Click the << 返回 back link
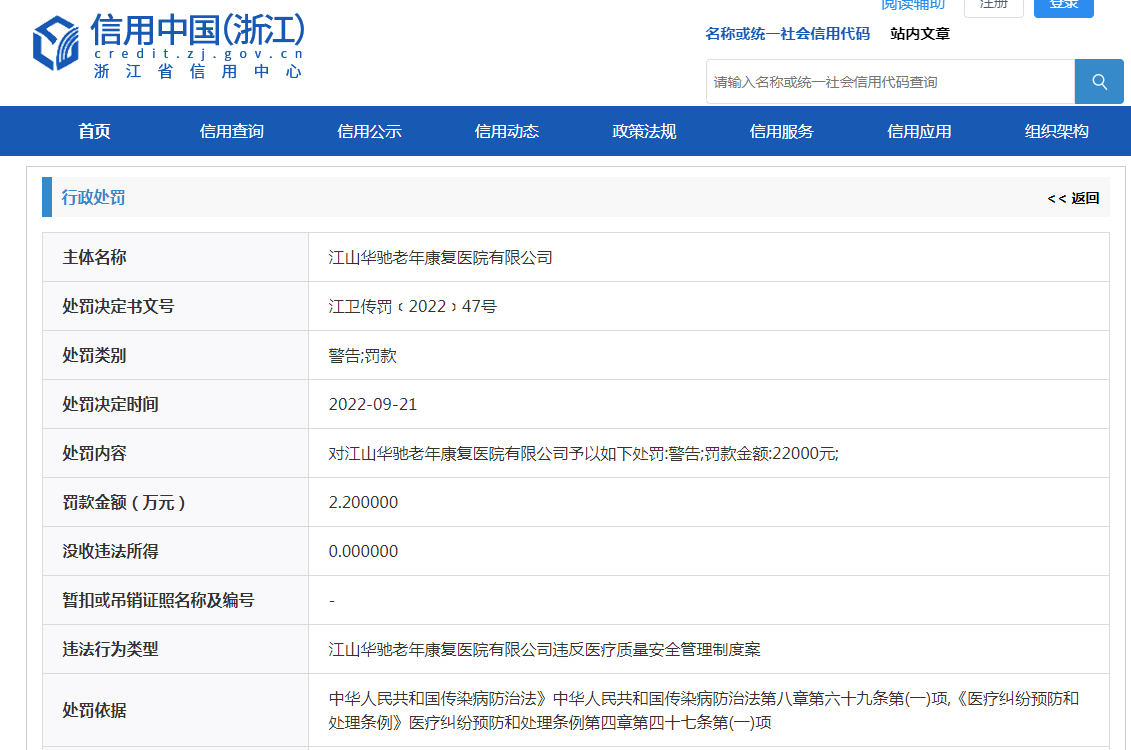This screenshot has width=1131, height=750. pyautogui.click(x=1073, y=198)
